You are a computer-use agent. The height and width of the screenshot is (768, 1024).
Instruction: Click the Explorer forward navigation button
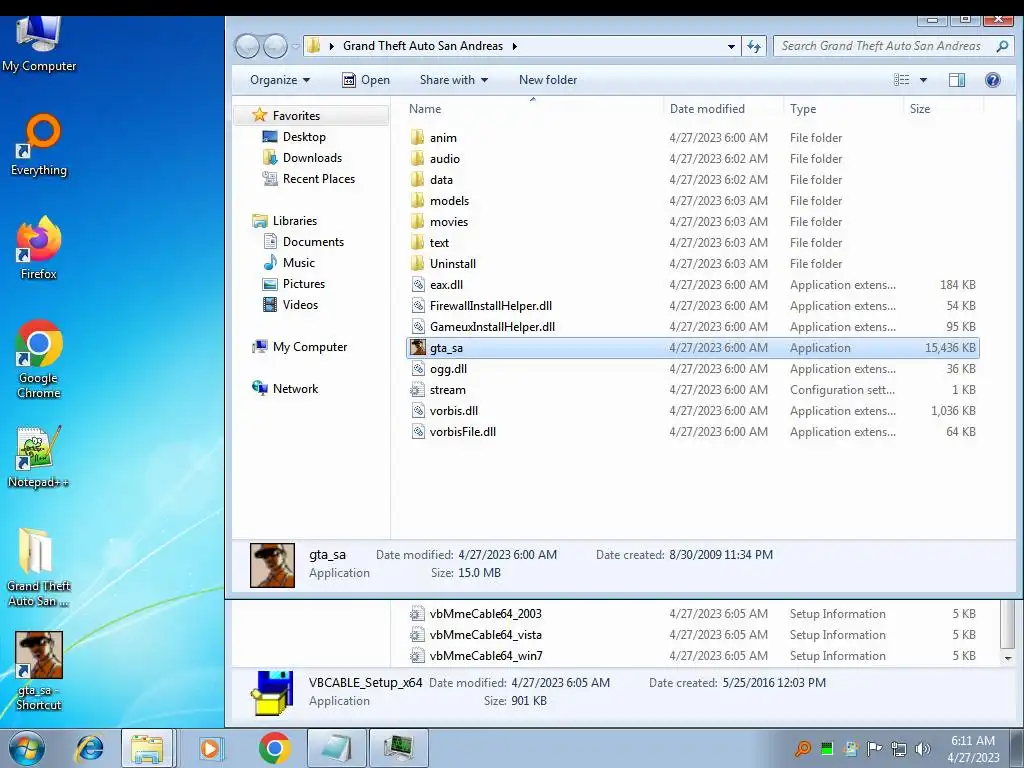pyautogui.click(x=275, y=46)
